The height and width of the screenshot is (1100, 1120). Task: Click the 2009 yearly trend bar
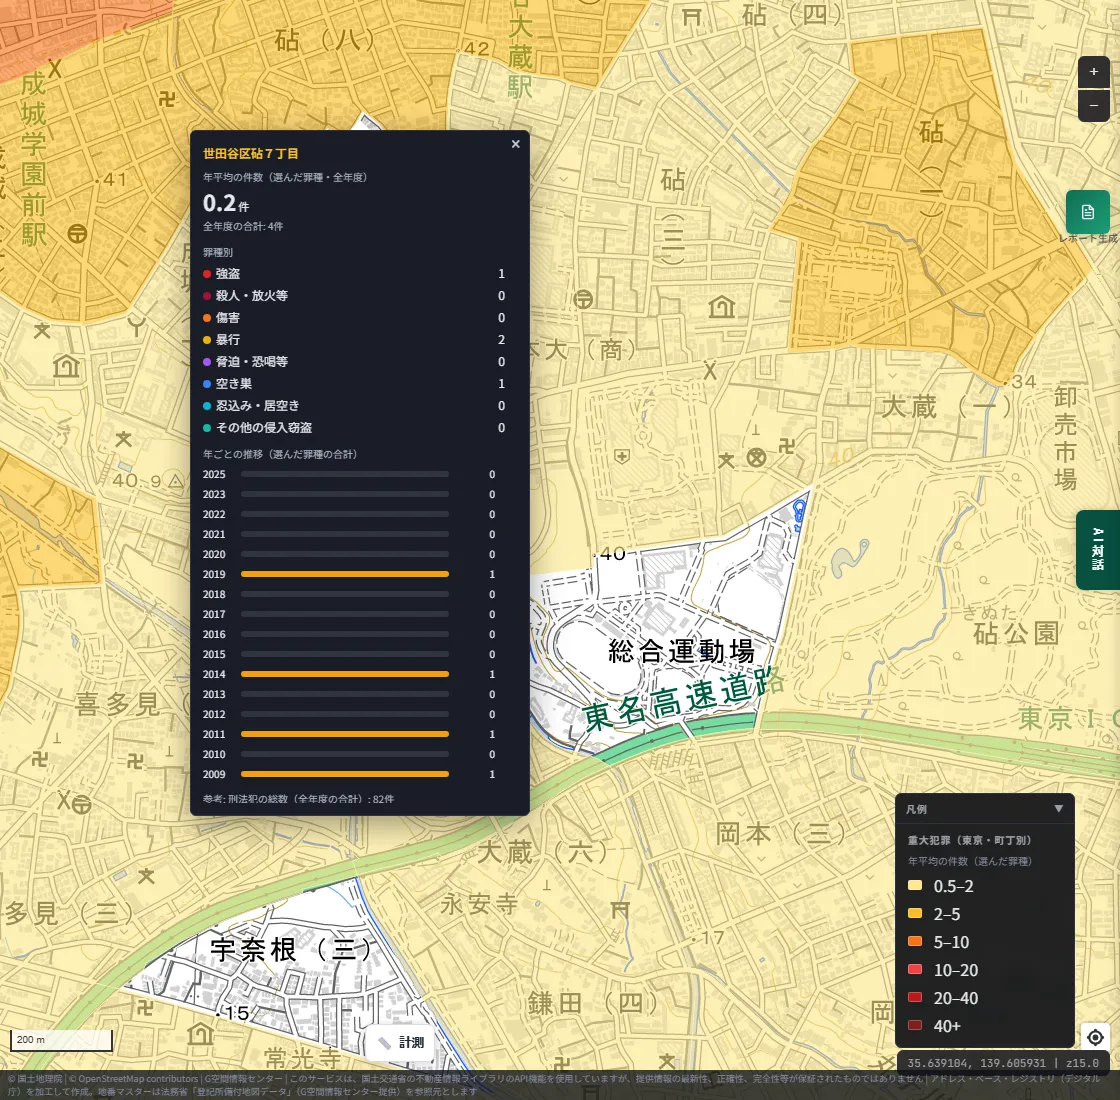[345, 774]
